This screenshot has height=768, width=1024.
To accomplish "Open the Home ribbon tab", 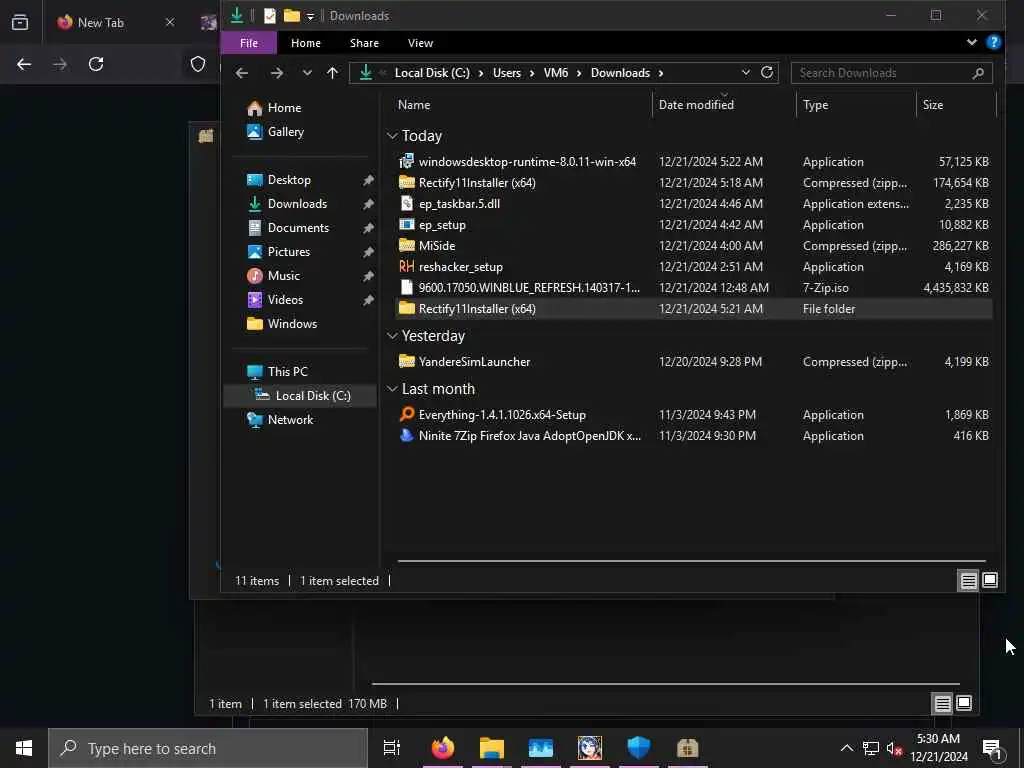I will click(306, 43).
